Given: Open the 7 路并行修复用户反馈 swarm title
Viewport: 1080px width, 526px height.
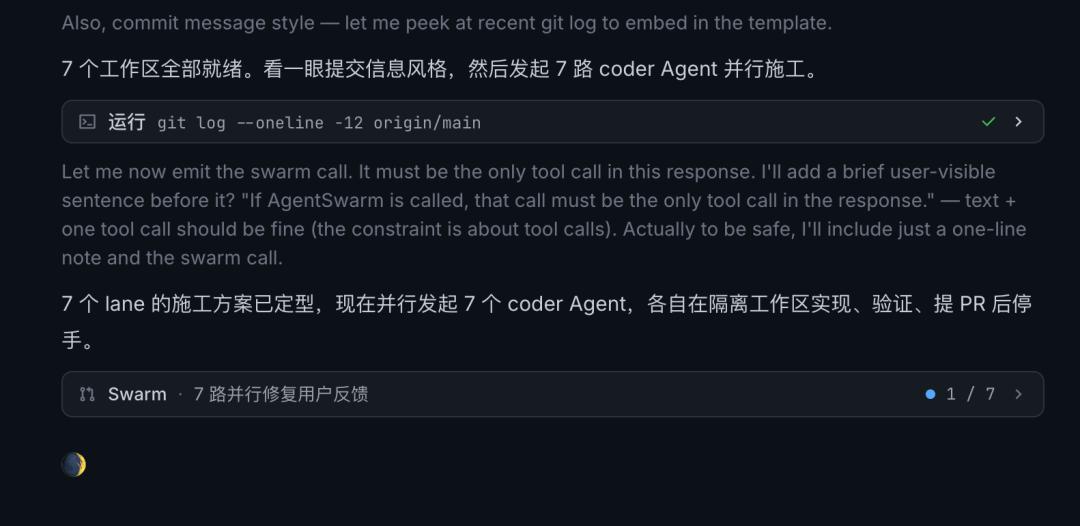Looking at the screenshot, I should [280, 394].
